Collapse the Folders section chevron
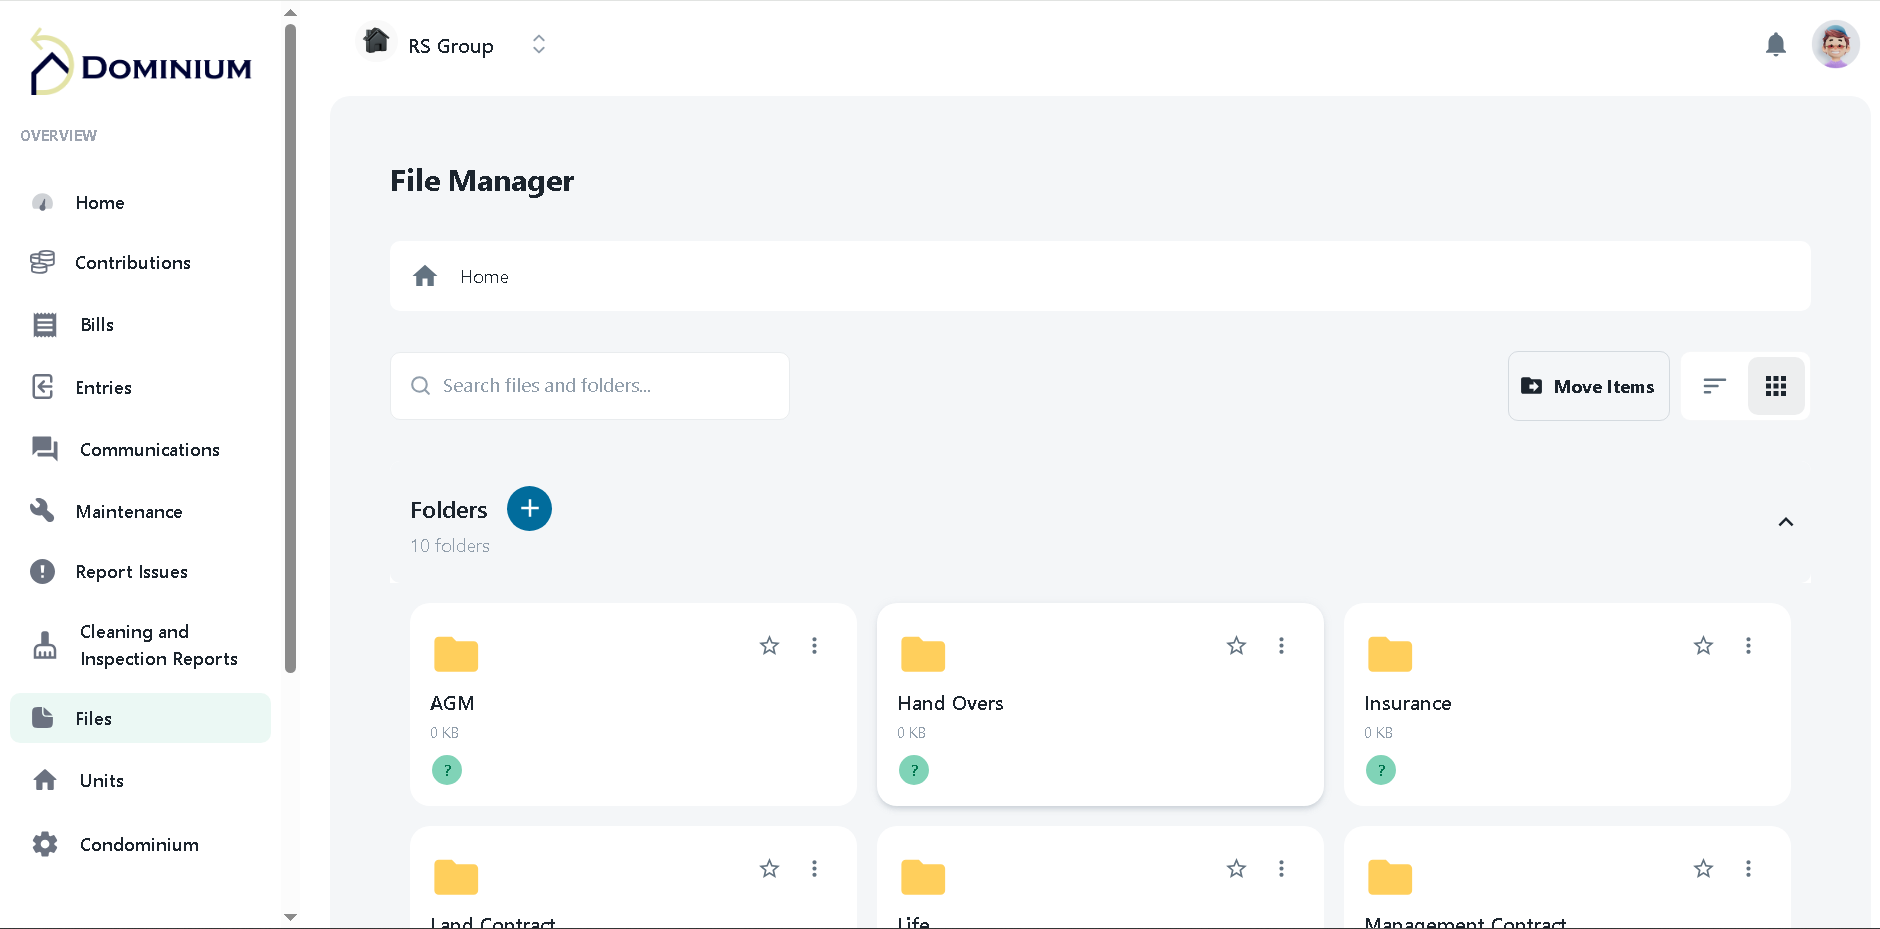This screenshot has height=929, width=1880. coord(1784,522)
